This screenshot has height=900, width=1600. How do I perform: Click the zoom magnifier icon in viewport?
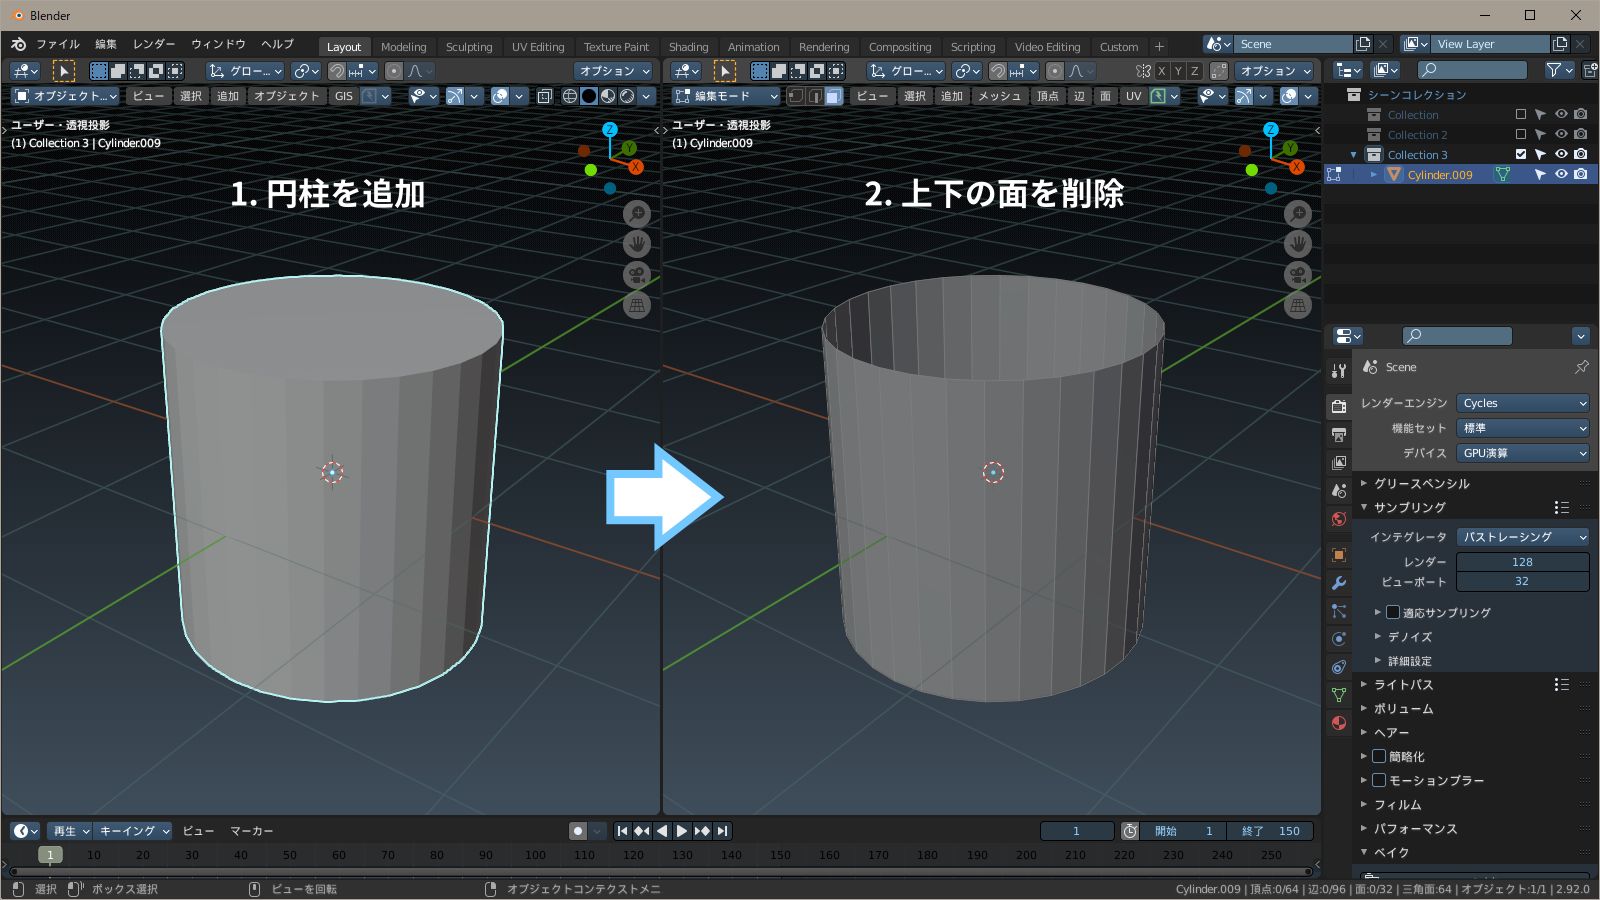[x=637, y=213]
